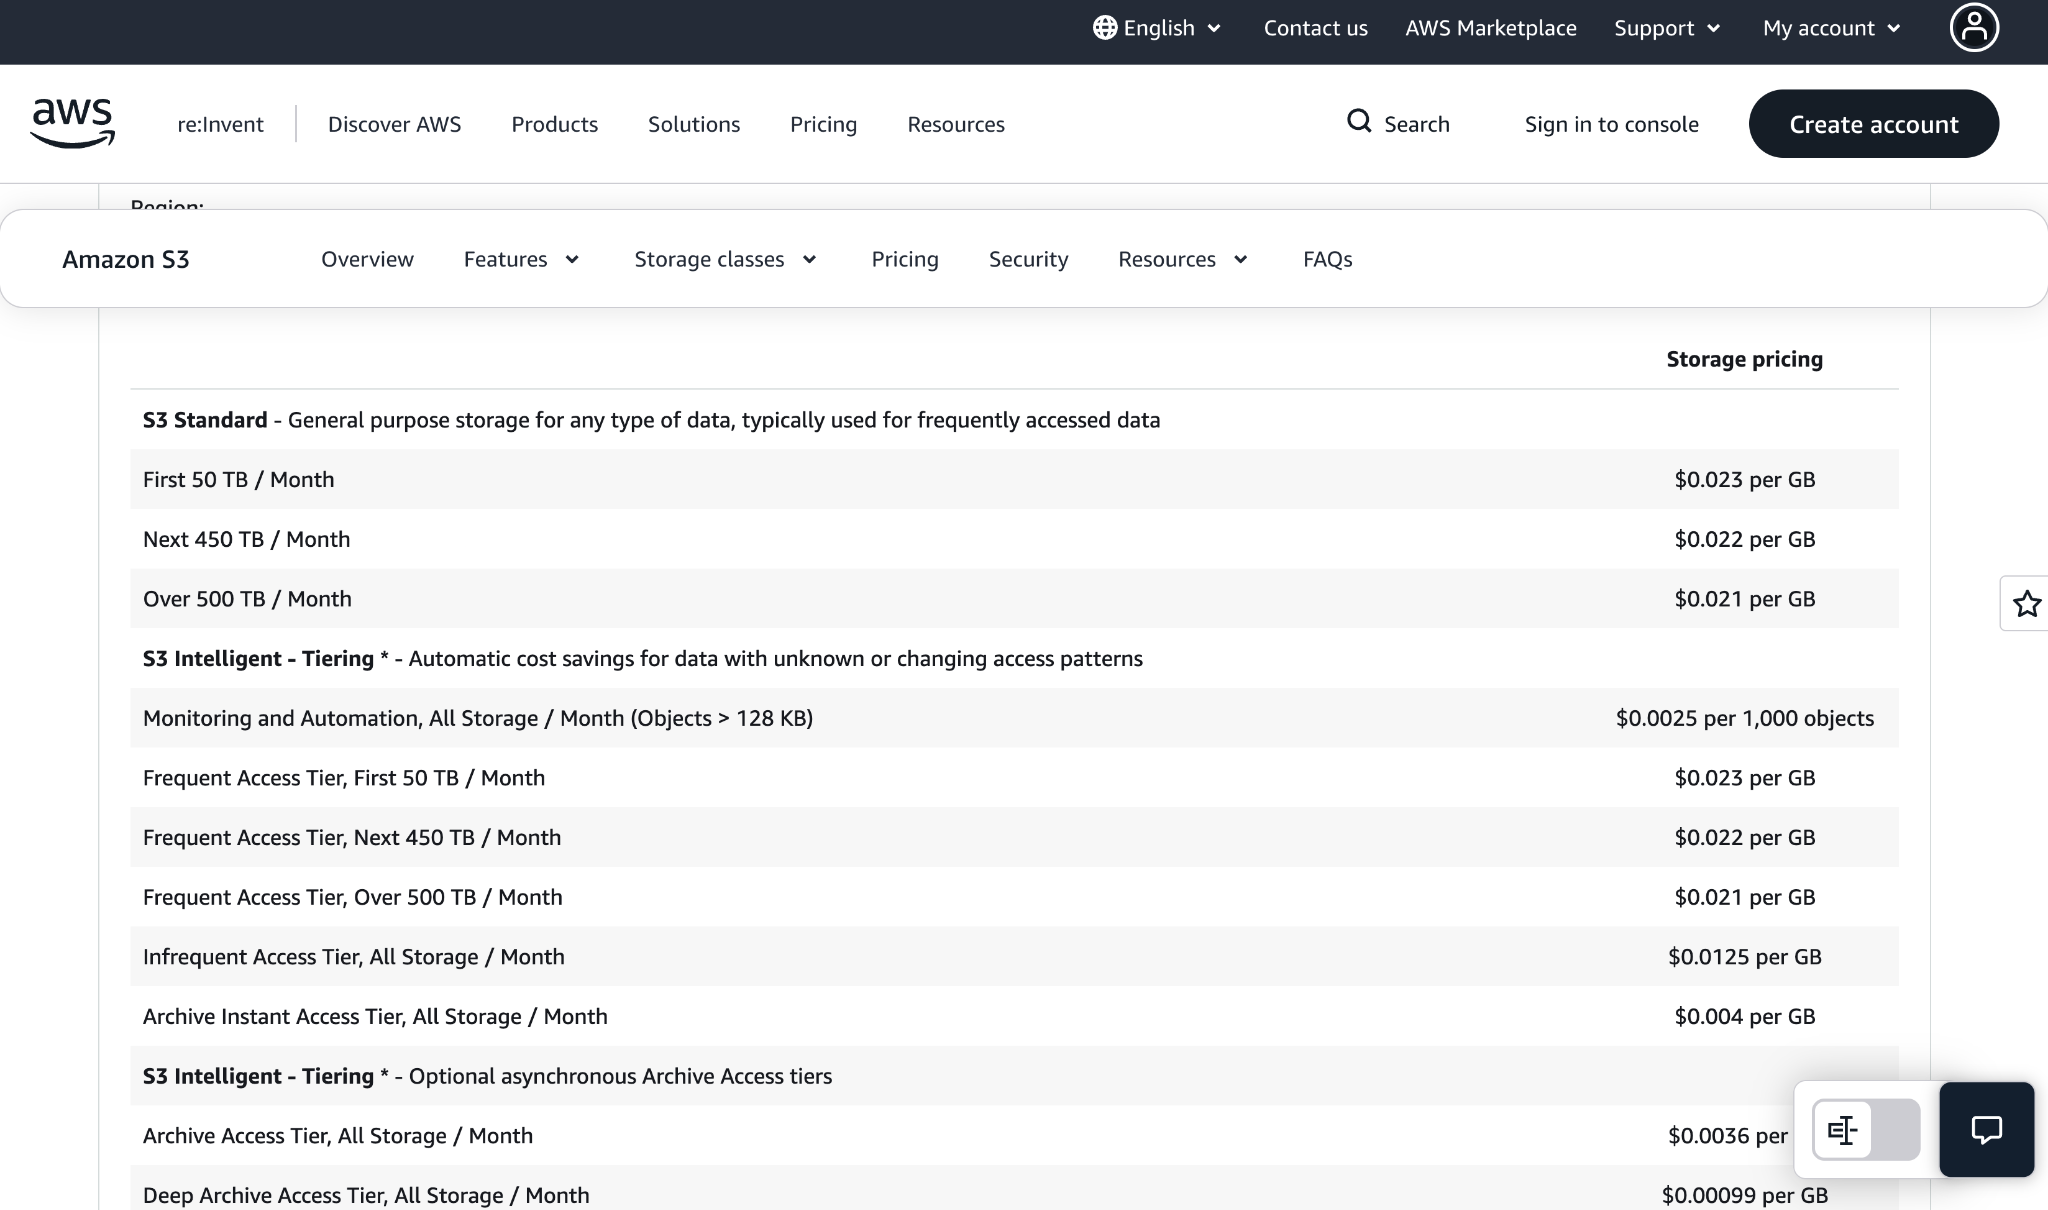Open the Discover AWS menu
The height and width of the screenshot is (1210, 2048).
click(x=394, y=124)
